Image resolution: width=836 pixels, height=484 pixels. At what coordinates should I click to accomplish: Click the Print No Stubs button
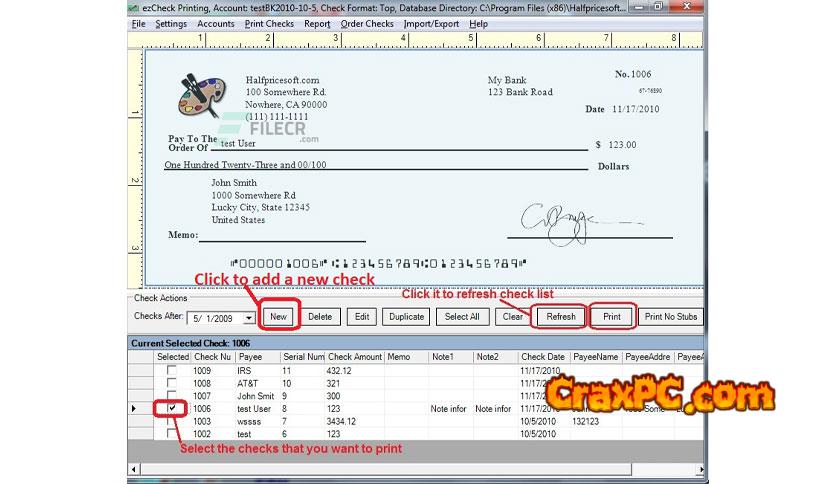671,317
